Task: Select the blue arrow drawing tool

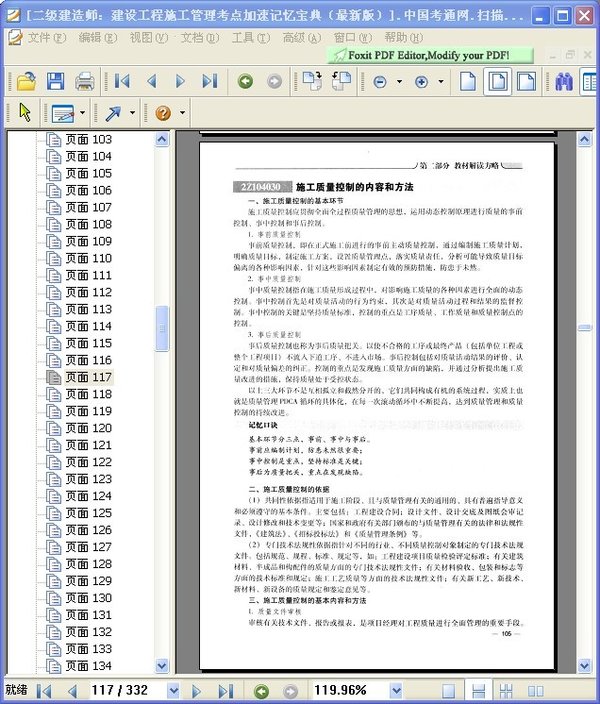Action: [x=113, y=113]
